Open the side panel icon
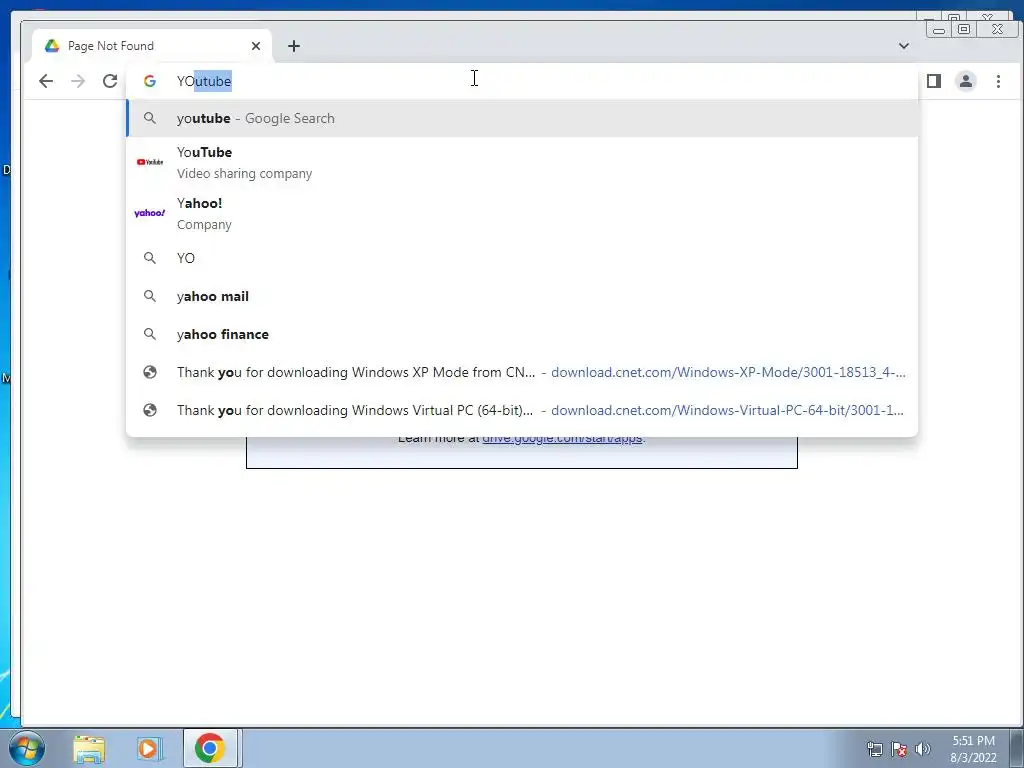The height and width of the screenshot is (768, 1024). point(934,81)
